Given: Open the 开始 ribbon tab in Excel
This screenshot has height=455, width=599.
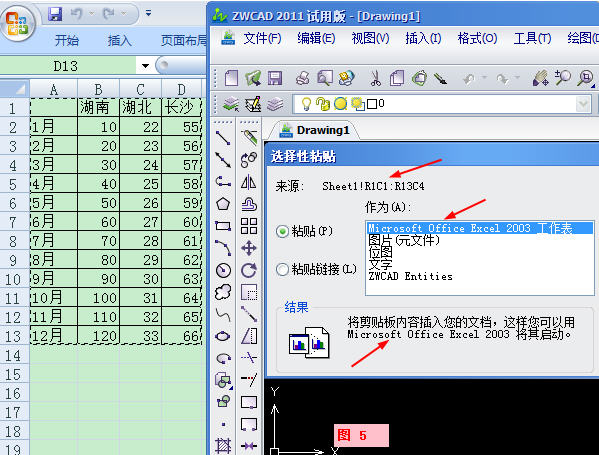Looking at the screenshot, I should (x=67, y=40).
